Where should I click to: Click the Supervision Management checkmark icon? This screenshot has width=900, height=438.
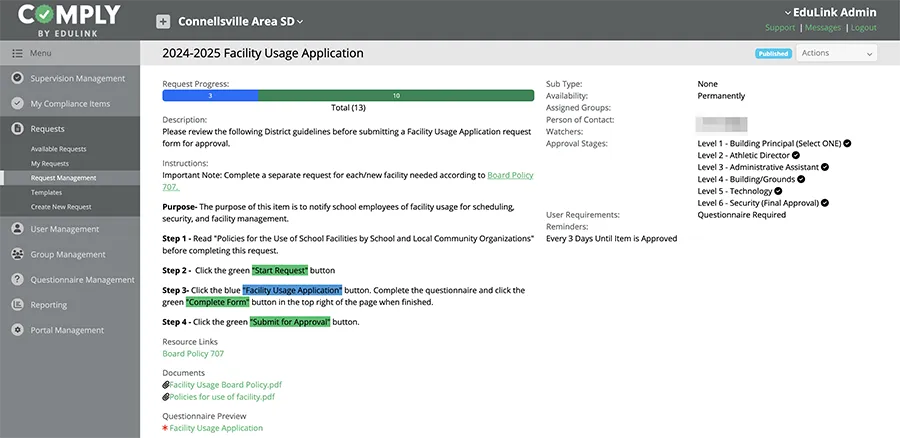18,78
